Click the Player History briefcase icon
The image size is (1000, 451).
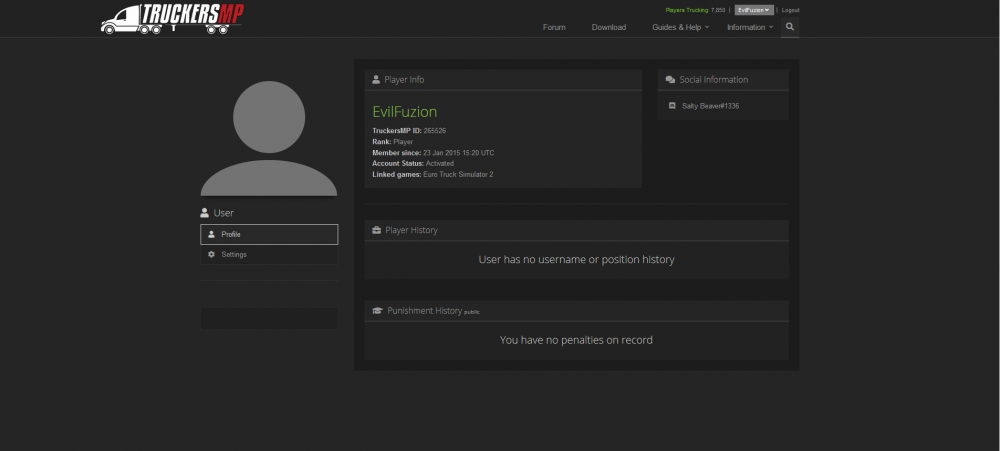tap(376, 230)
